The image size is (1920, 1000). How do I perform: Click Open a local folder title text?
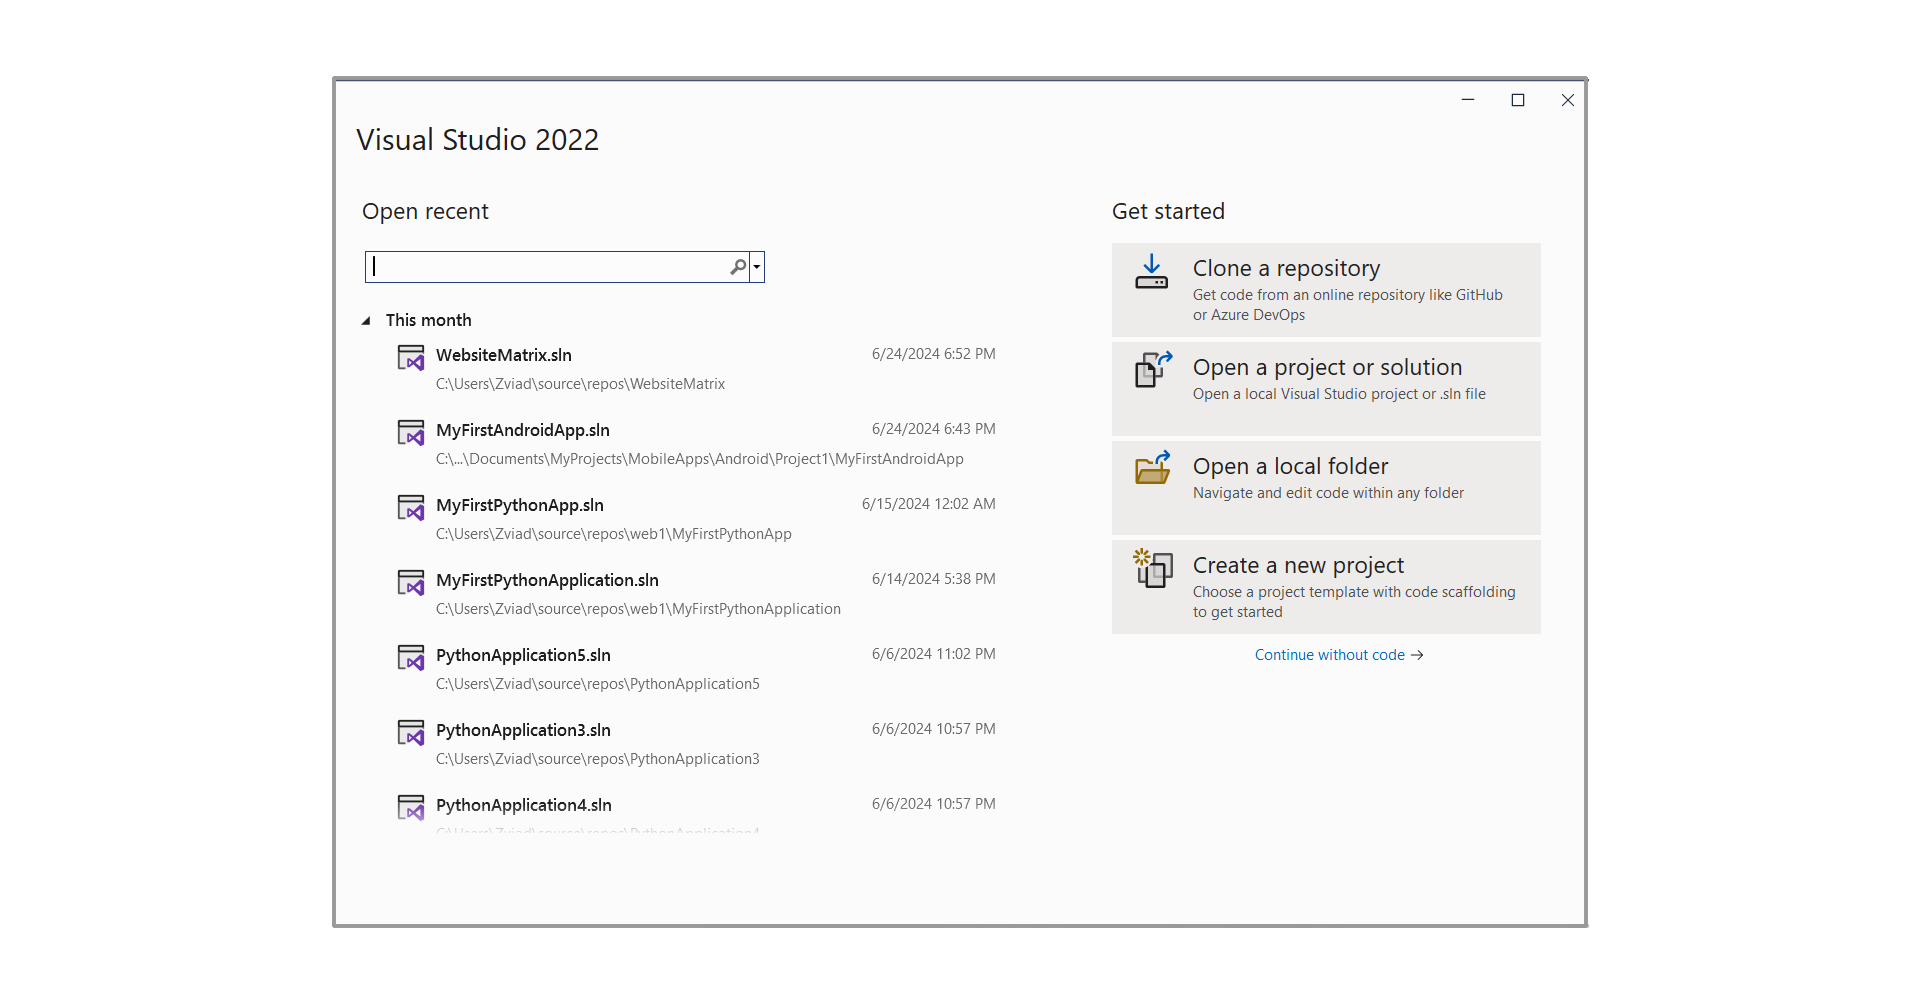coord(1290,467)
